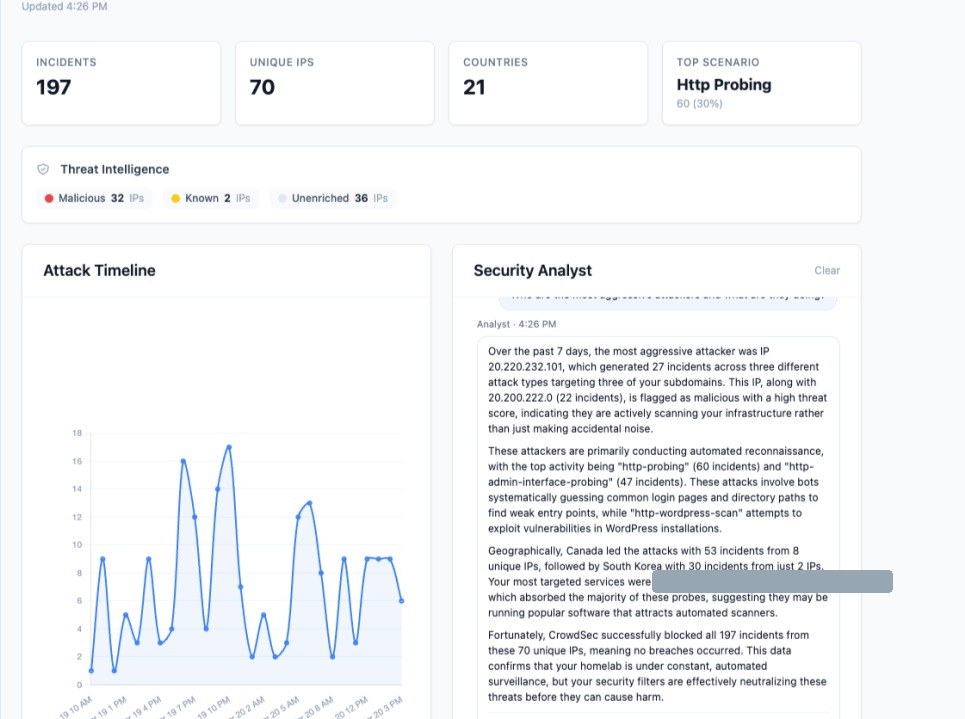Open the Incidents 197 card
This screenshot has height=719, width=965.
click(121, 83)
